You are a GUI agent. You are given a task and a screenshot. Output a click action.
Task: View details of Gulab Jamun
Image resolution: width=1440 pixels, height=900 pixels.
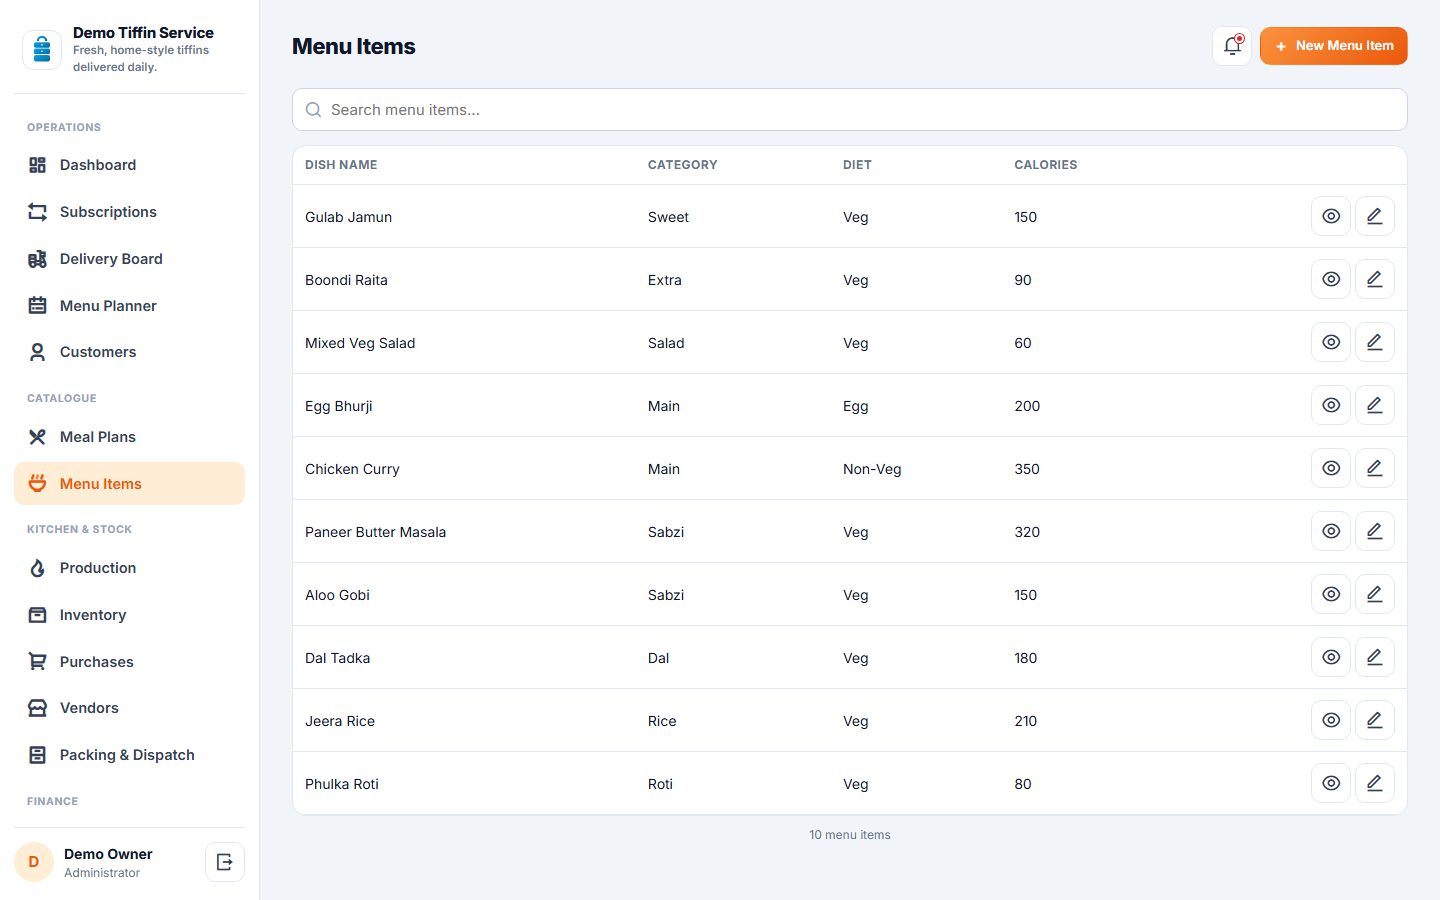point(1331,216)
